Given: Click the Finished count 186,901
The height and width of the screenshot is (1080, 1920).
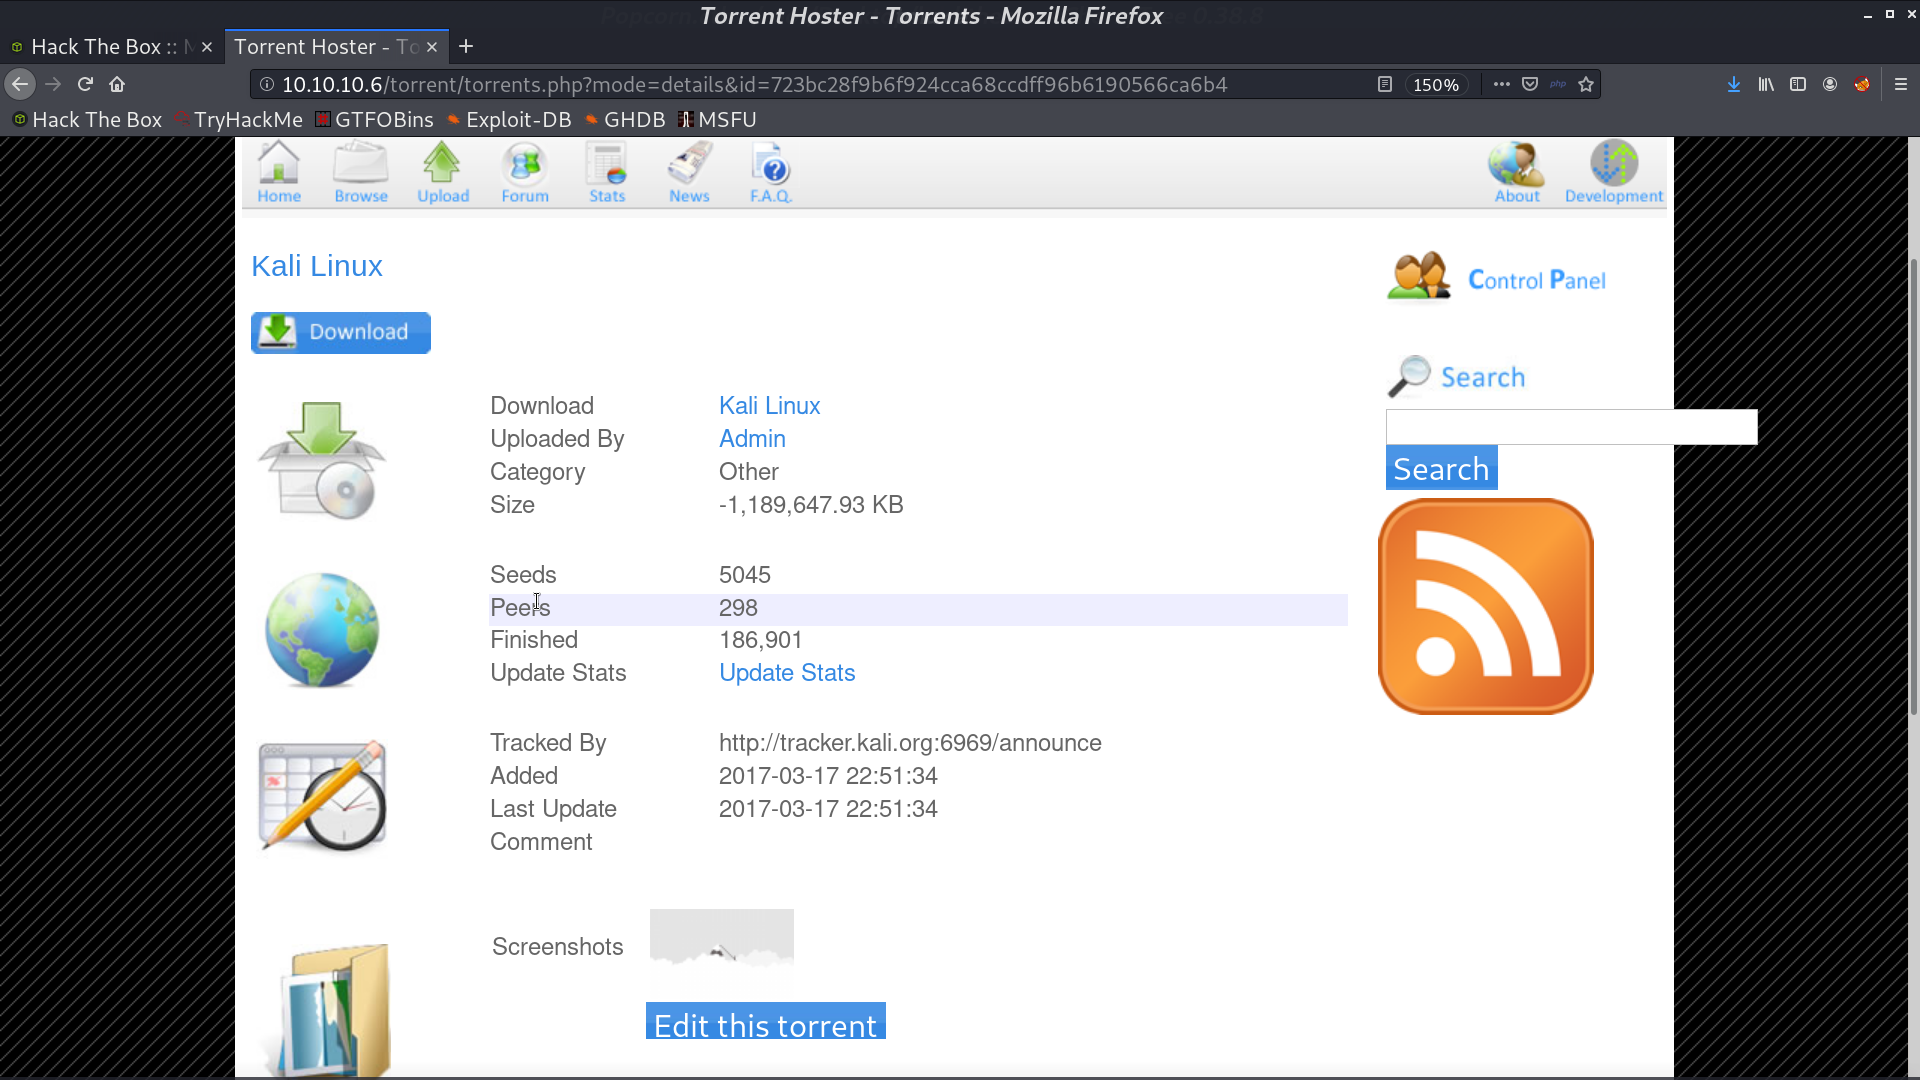Looking at the screenshot, I should pos(760,640).
